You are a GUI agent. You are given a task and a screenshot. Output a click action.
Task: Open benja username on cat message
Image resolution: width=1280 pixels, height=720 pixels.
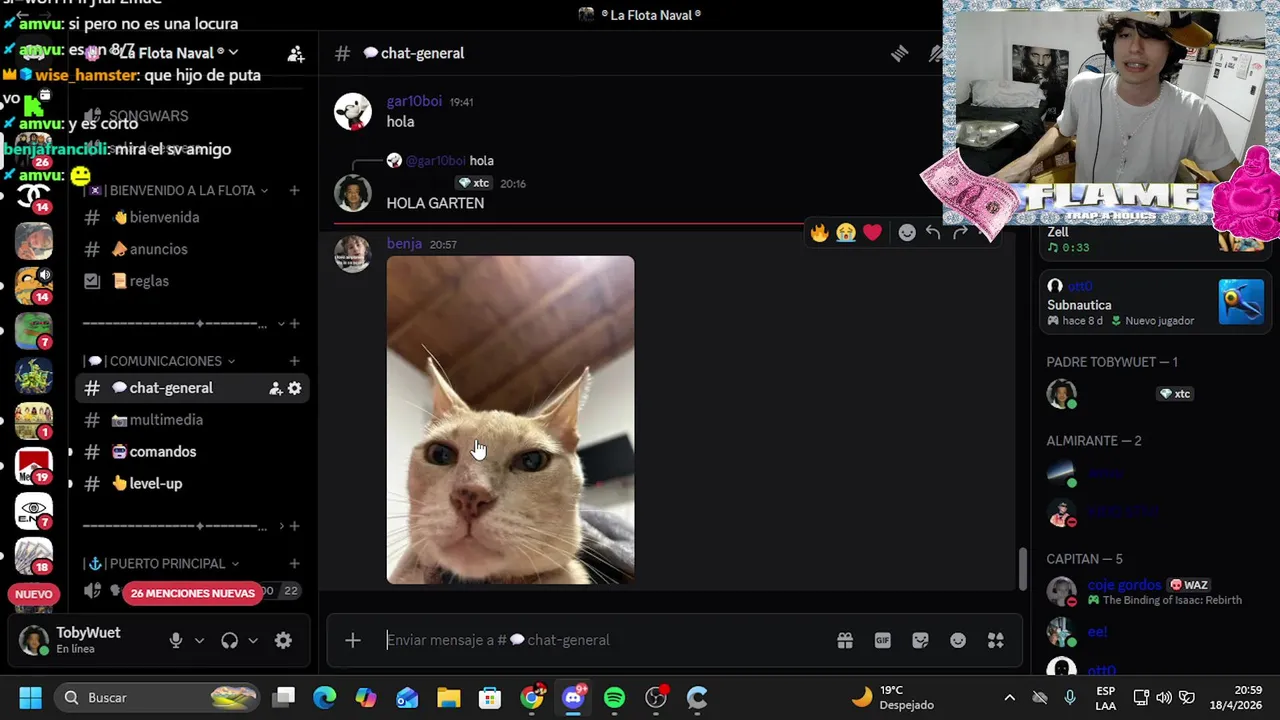pyautogui.click(x=404, y=244)
